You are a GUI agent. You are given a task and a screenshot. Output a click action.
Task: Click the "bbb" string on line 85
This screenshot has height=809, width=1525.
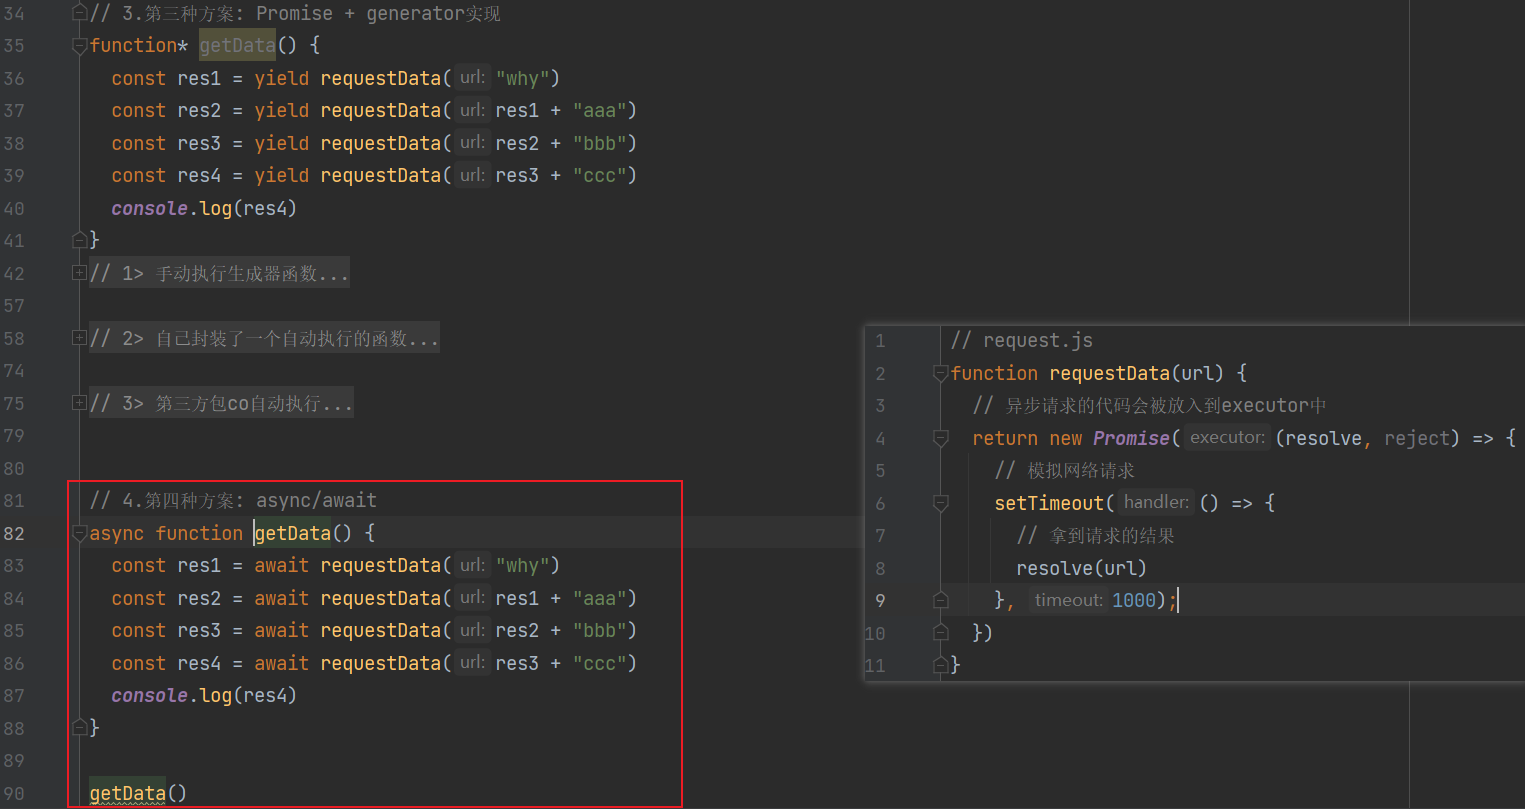point(599,630)
